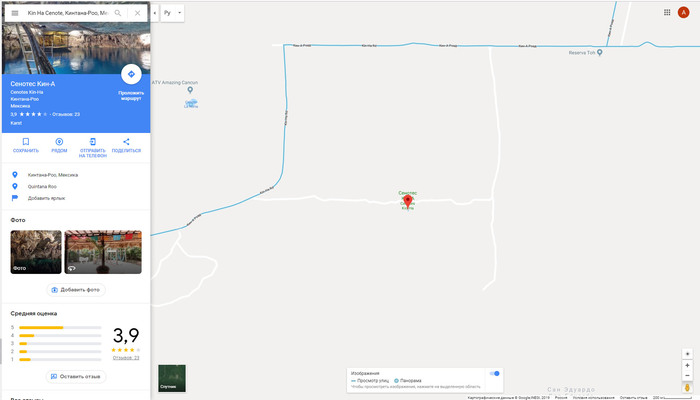Toggle the imagery layer switch
The image size is (700, 400).
click(x=495, y=373)
